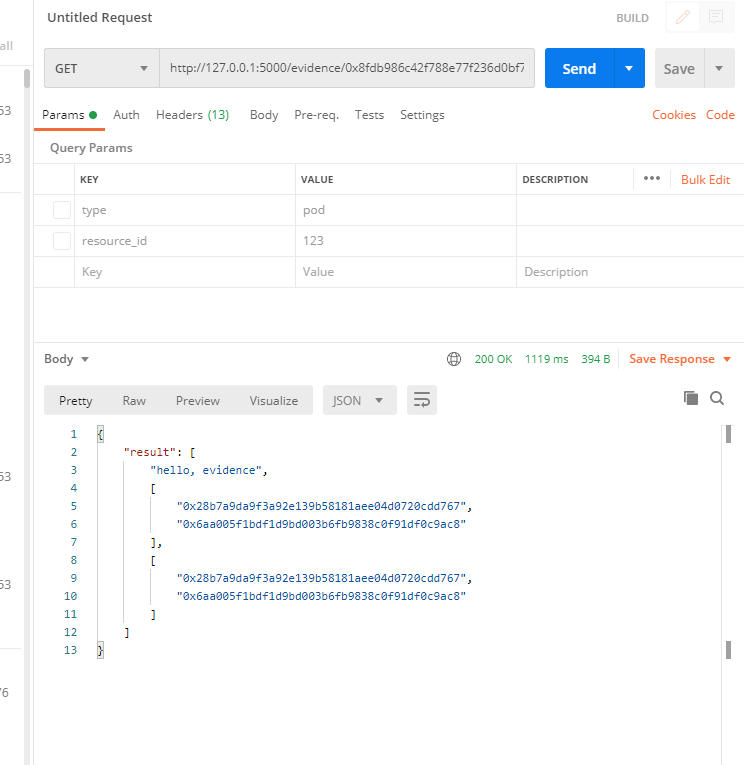744x765 pixels.
Task: Click the '123' value cell
Action: pos(405,241)
